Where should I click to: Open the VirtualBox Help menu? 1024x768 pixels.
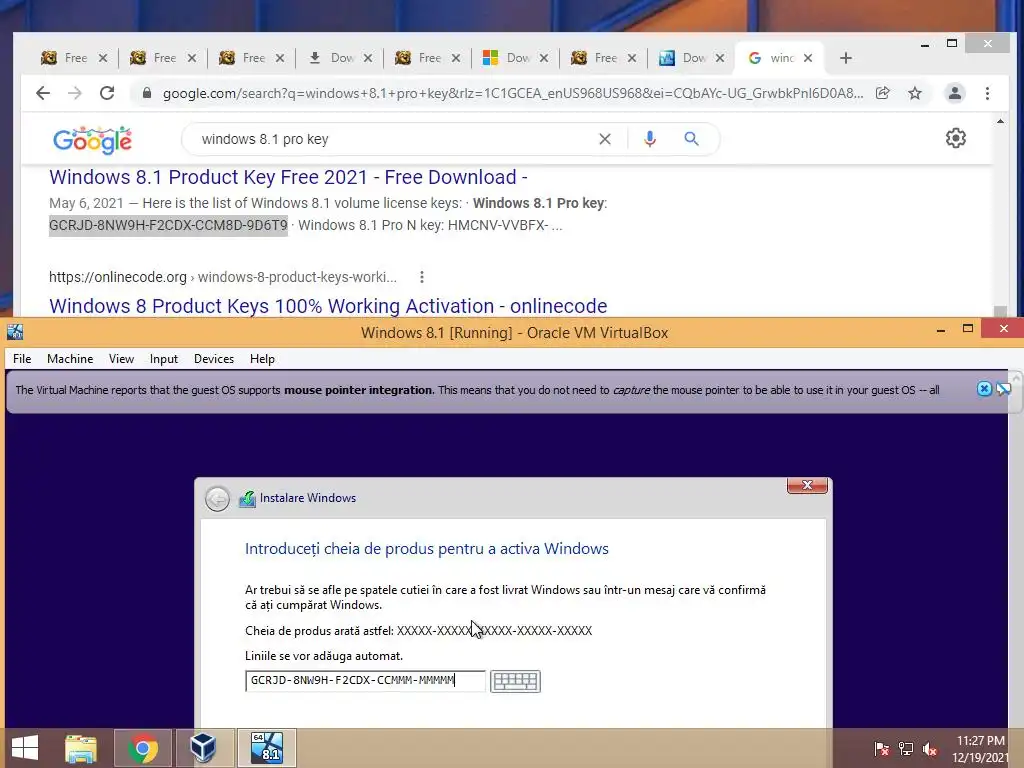262,359
